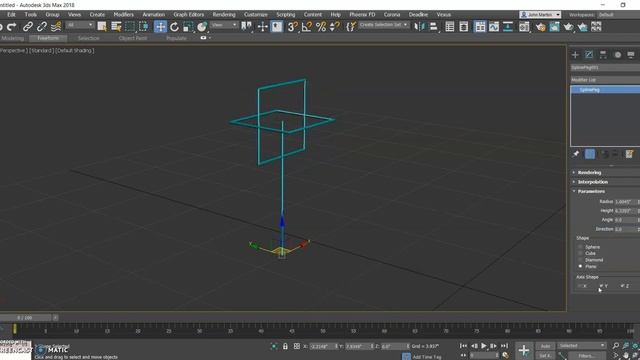Toggle the Spinner Snap icon
This screenshot has width=640, height=360.
[335, 27]
